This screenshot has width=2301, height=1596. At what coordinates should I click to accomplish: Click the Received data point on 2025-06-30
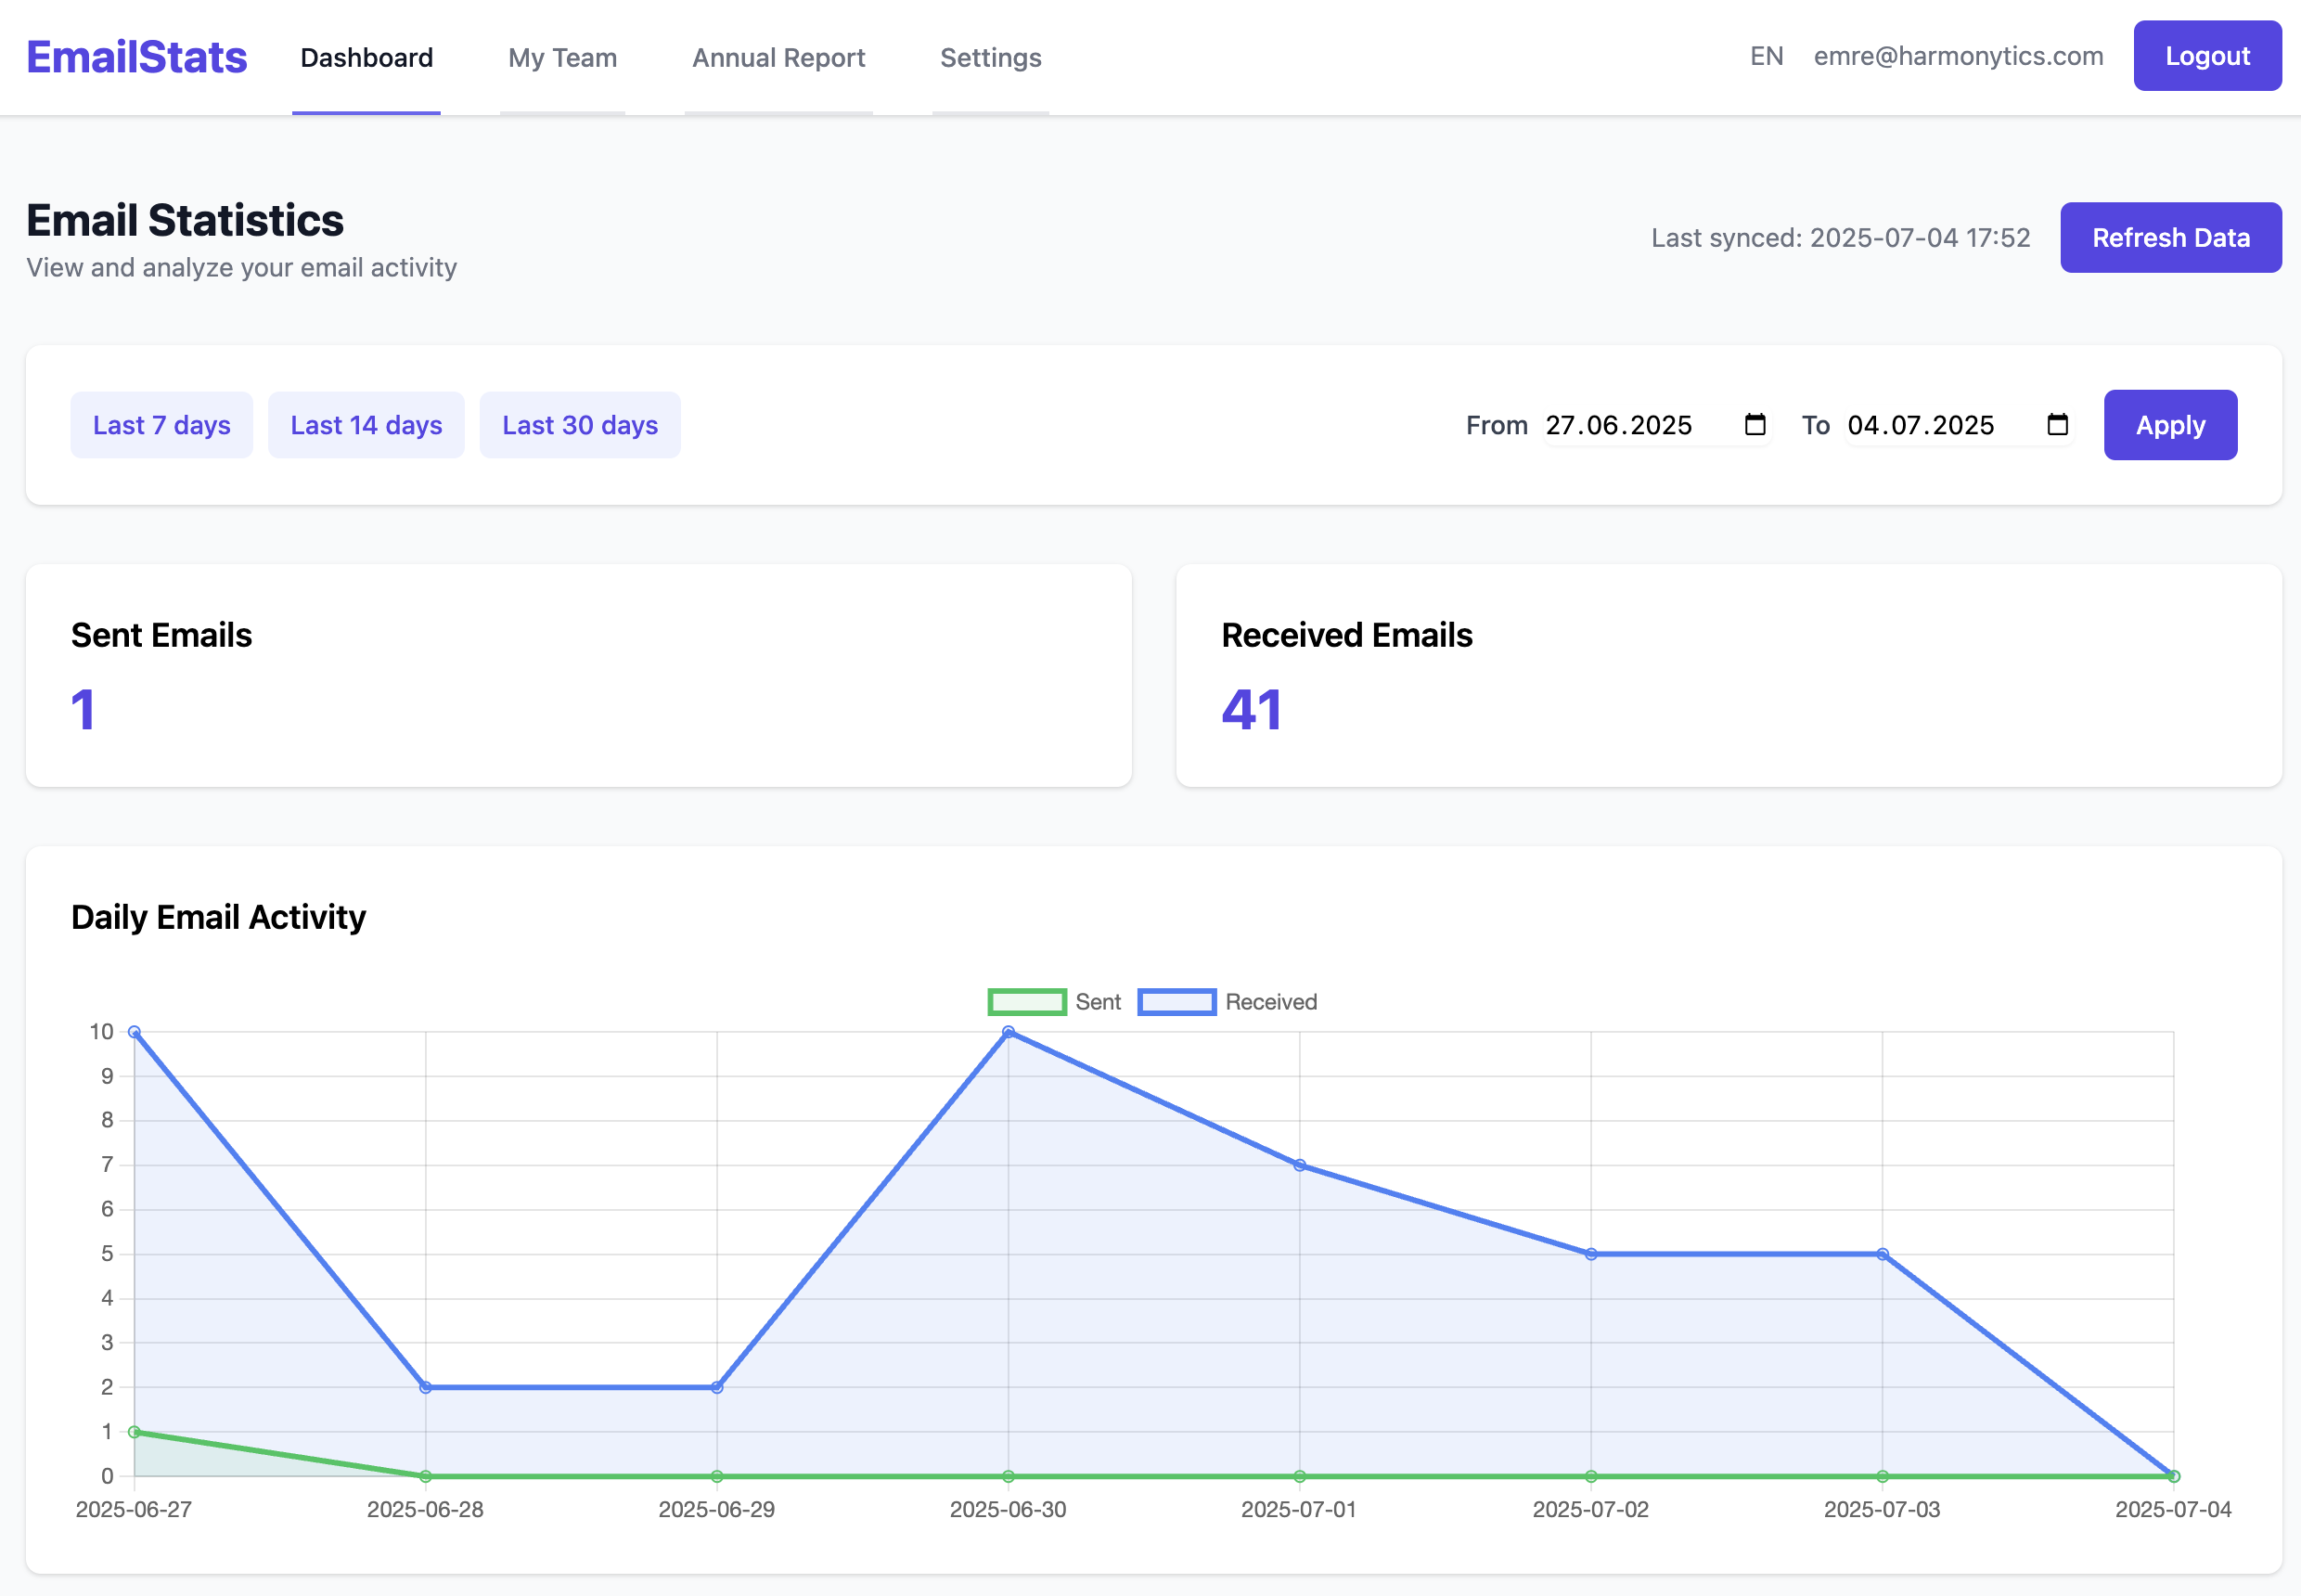tap(1008, 1031)
